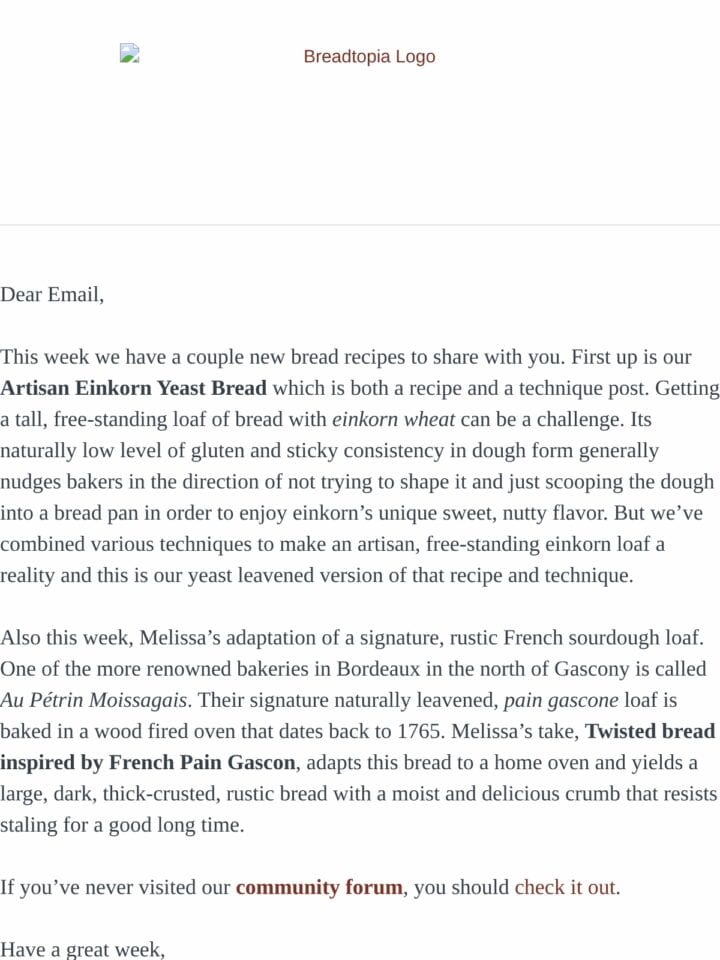Screen dimensions: 720x960
Task: Click the italic 'einkorn wheat' phrase
Action: tap(393, 419)
